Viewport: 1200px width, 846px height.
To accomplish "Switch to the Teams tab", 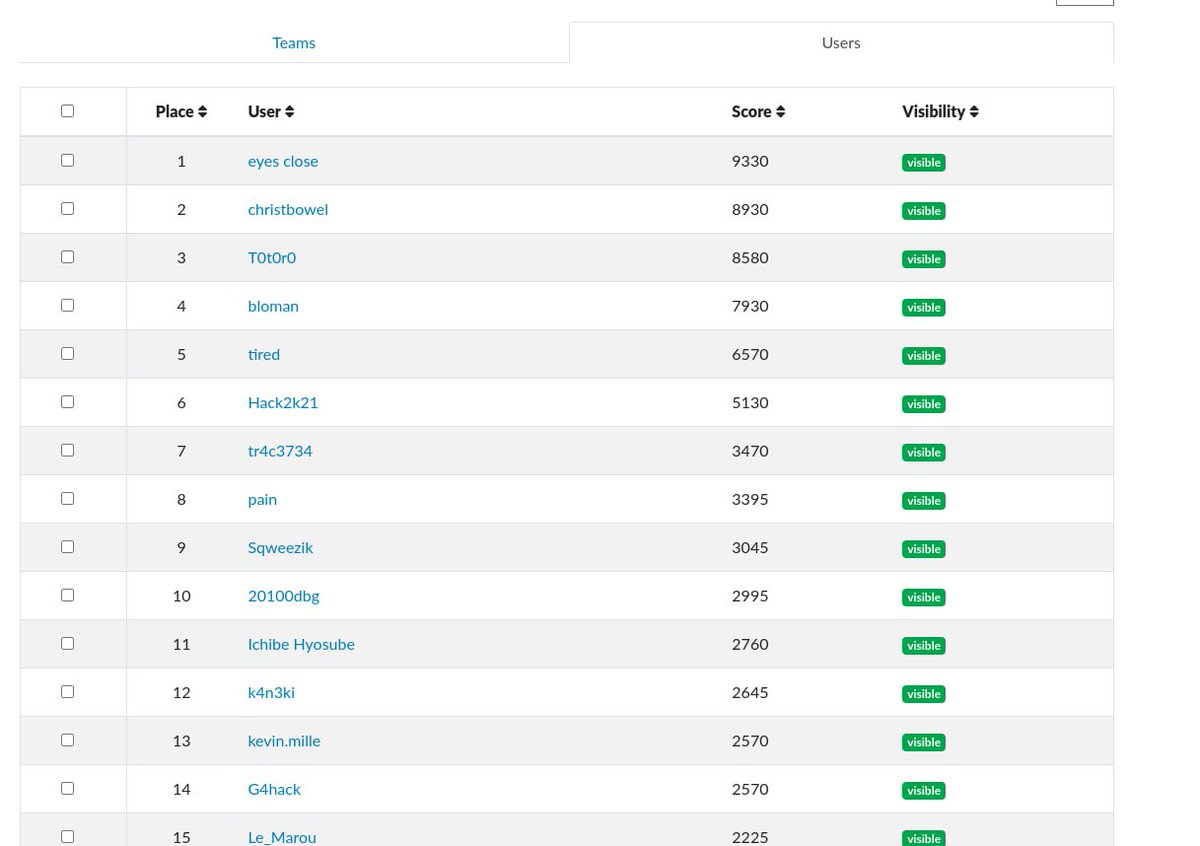I will coord(293,42).
